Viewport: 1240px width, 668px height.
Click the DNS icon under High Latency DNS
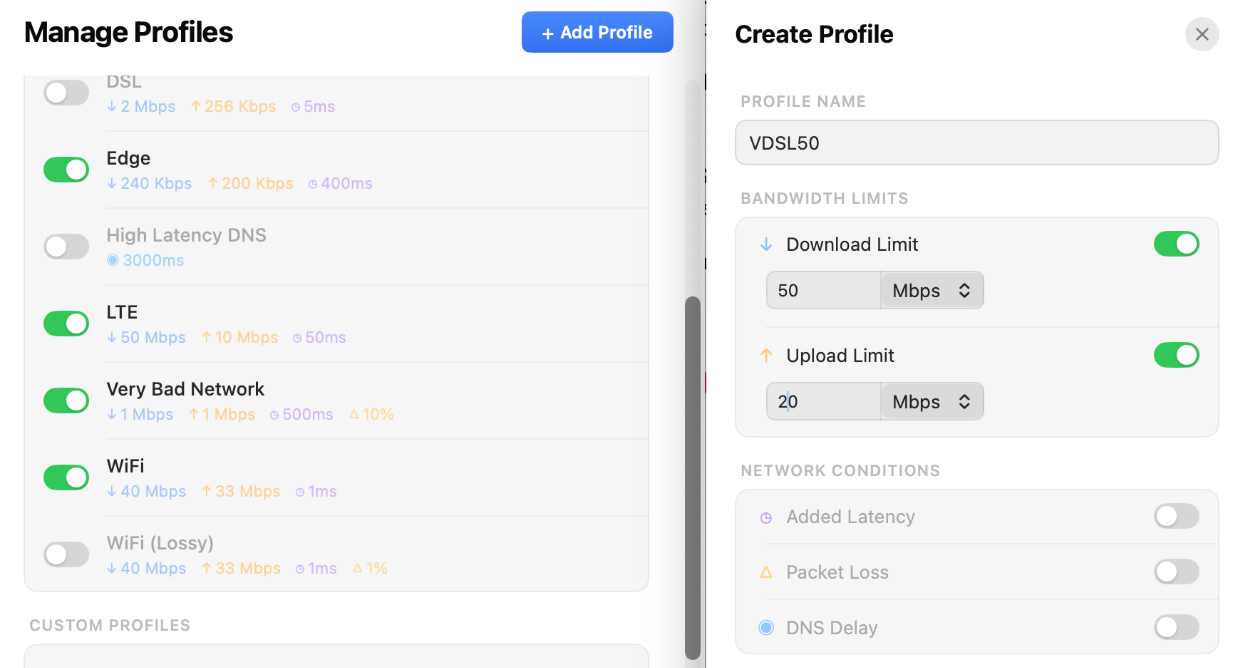coord(113,260)
